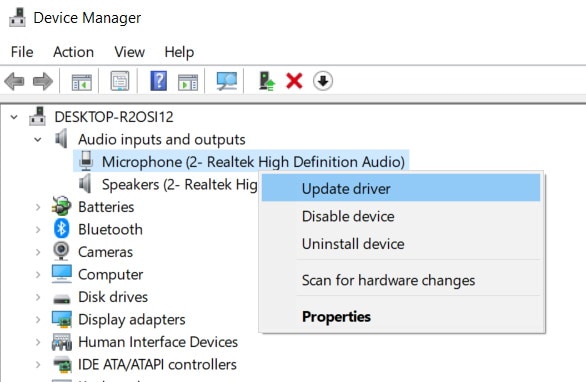Image resolution: width=586 pixels, height=382 pixels.
Task: Click the Computer monitor icon
Action: 62,274
